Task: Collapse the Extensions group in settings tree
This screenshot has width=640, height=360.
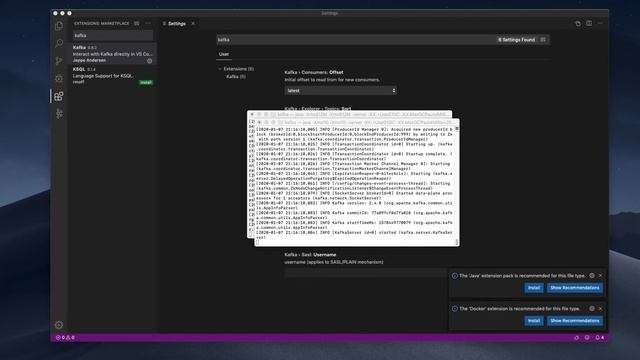Action: (220, 69)
